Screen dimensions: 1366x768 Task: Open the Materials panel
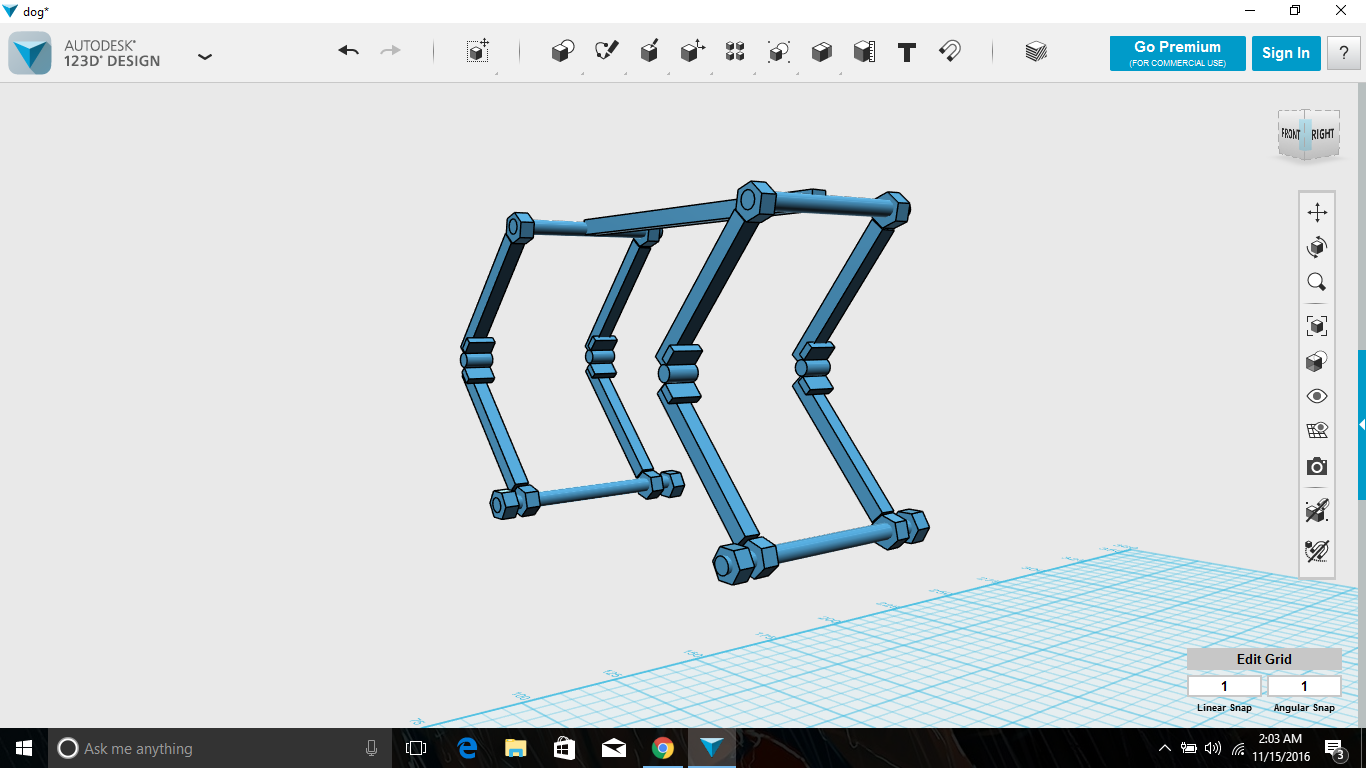click(1036, 52)
